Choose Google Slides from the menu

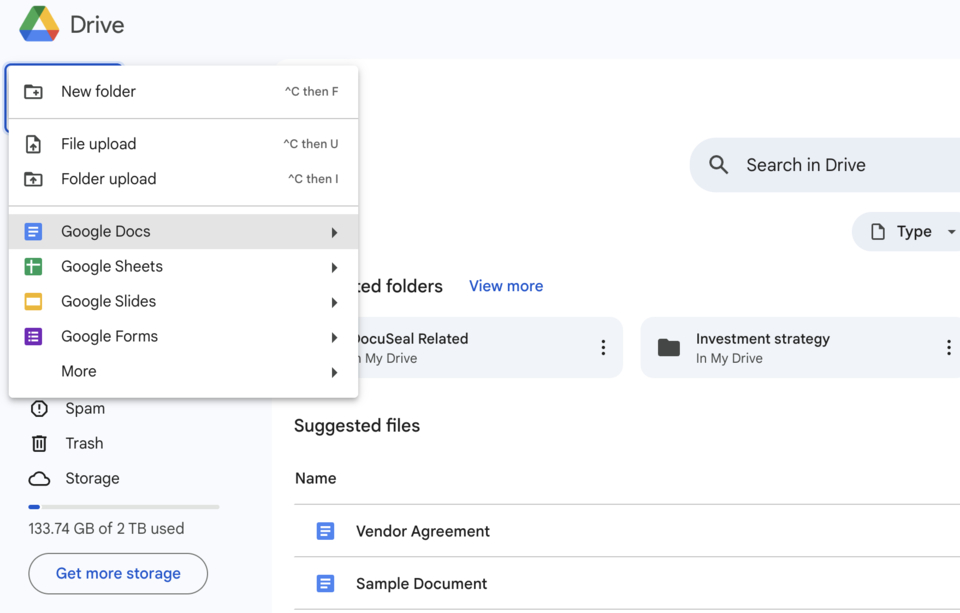(x=183, y=302)
